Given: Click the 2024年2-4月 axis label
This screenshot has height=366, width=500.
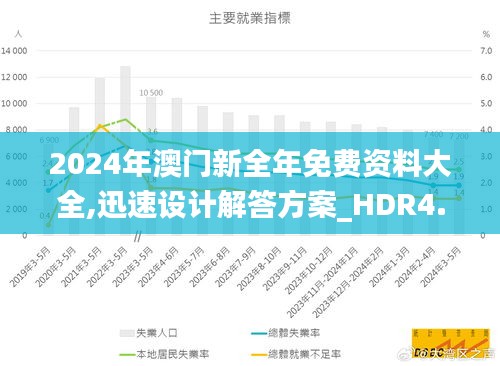Looking at the screenshot, I should coord(415,267).
